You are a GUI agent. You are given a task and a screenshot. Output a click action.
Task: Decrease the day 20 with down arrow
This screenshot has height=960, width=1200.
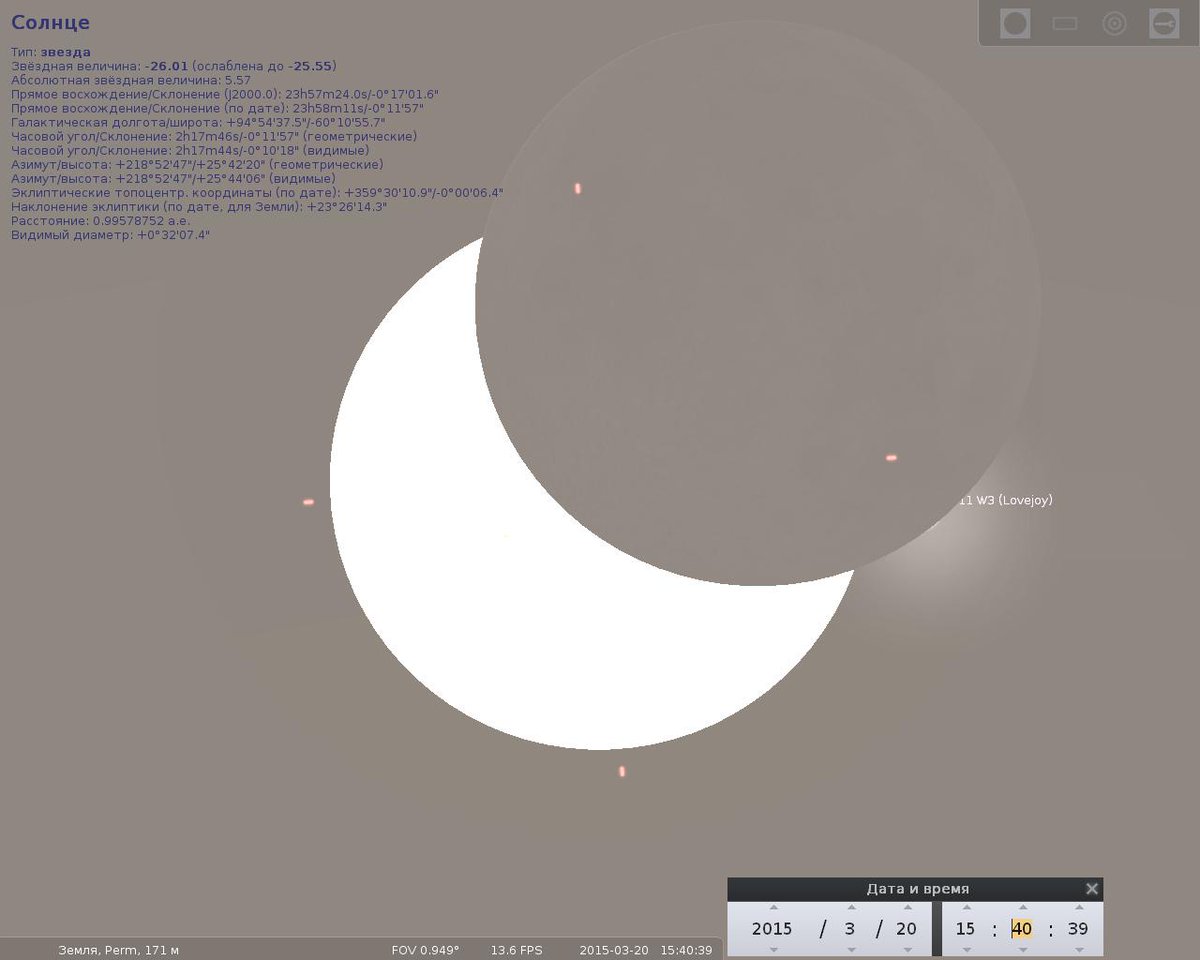[906, 949]
